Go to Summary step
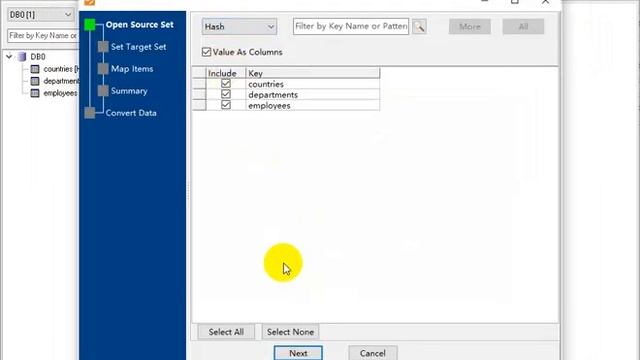This screenshot has width=640, height=360. pyautogui.click(x=129, y=91)
